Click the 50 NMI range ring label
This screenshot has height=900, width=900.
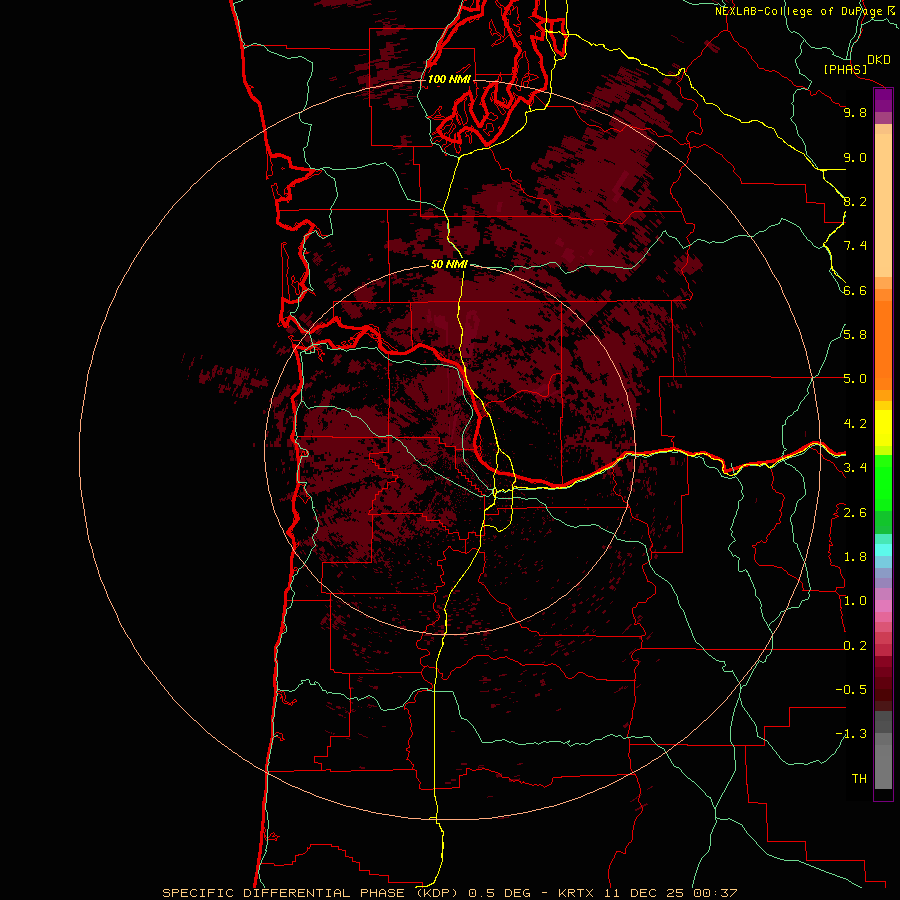(x=449, y=264)
